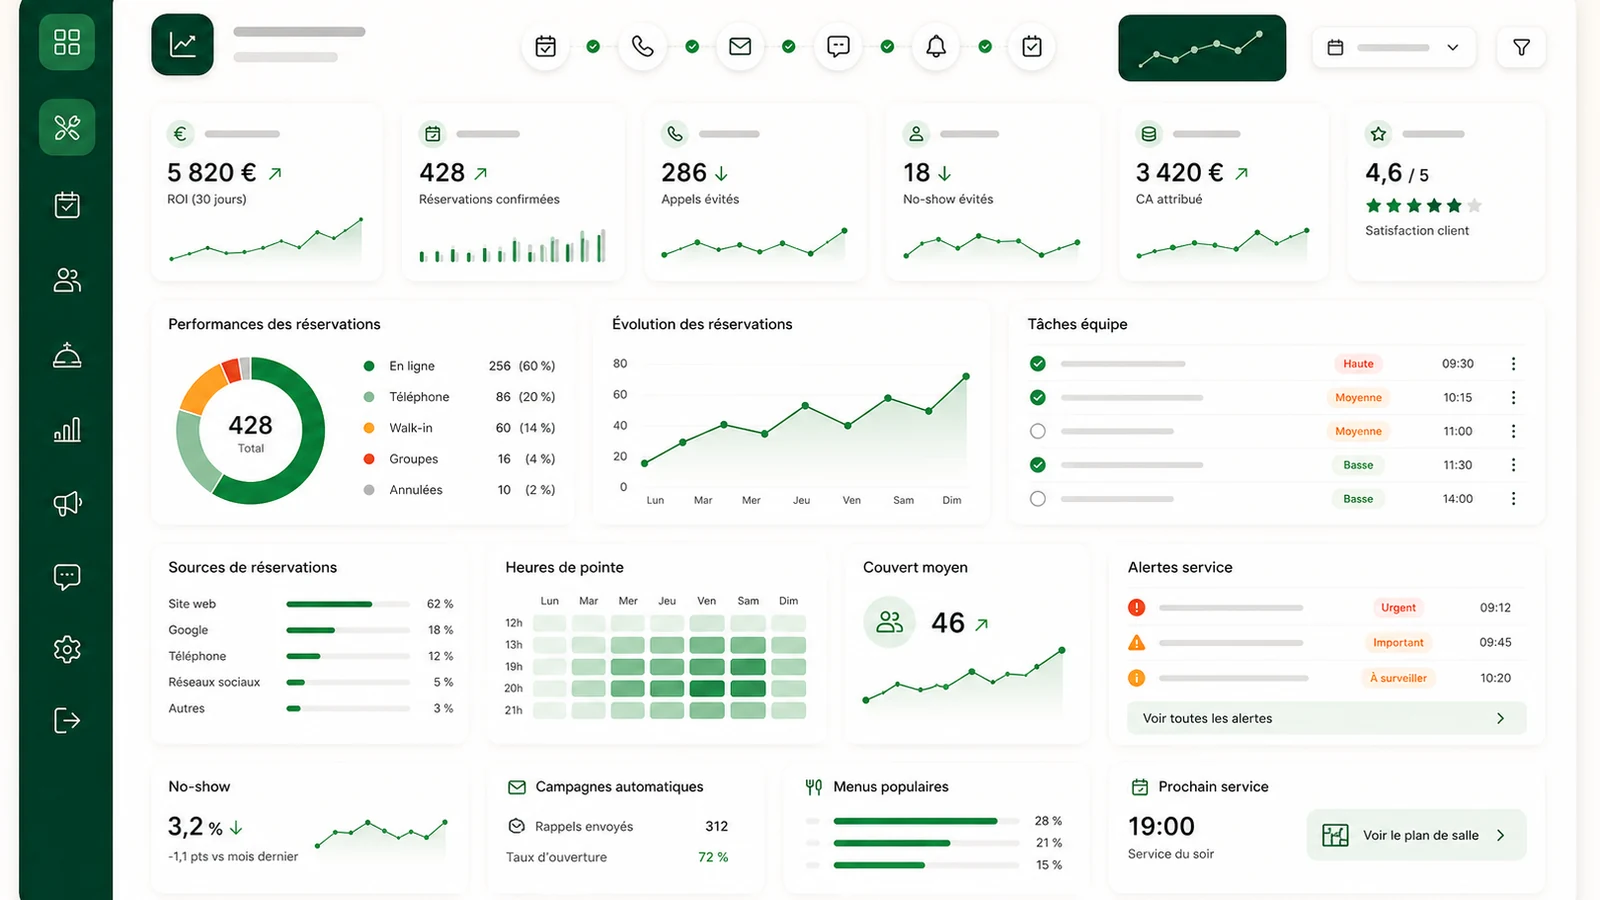Open the calendar check icon in sidebar

pyautogui.click(x=67, y=205)
